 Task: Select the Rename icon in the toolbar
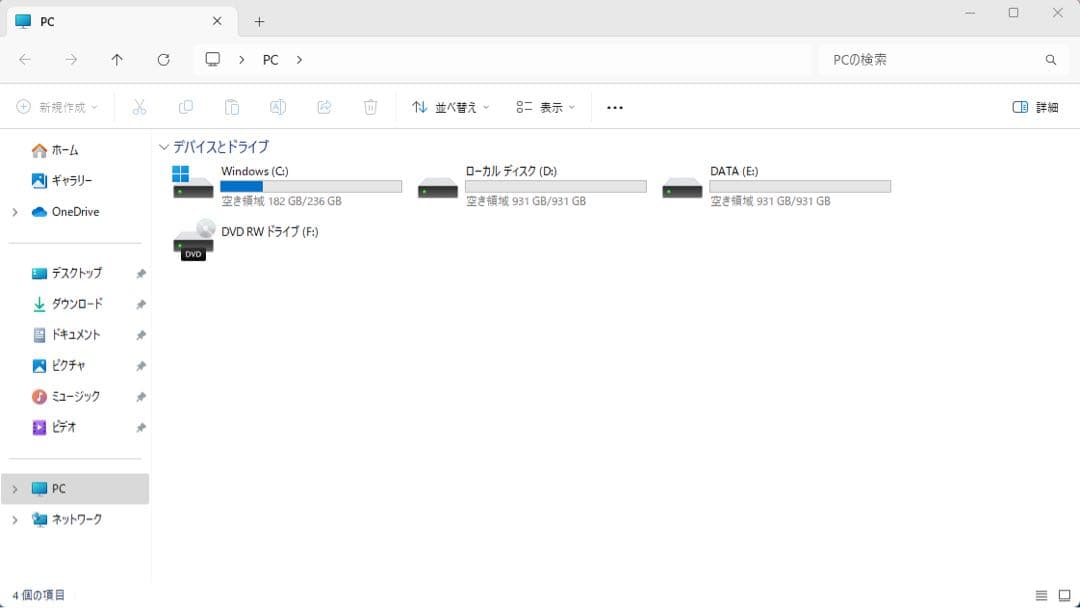(278, 107)
